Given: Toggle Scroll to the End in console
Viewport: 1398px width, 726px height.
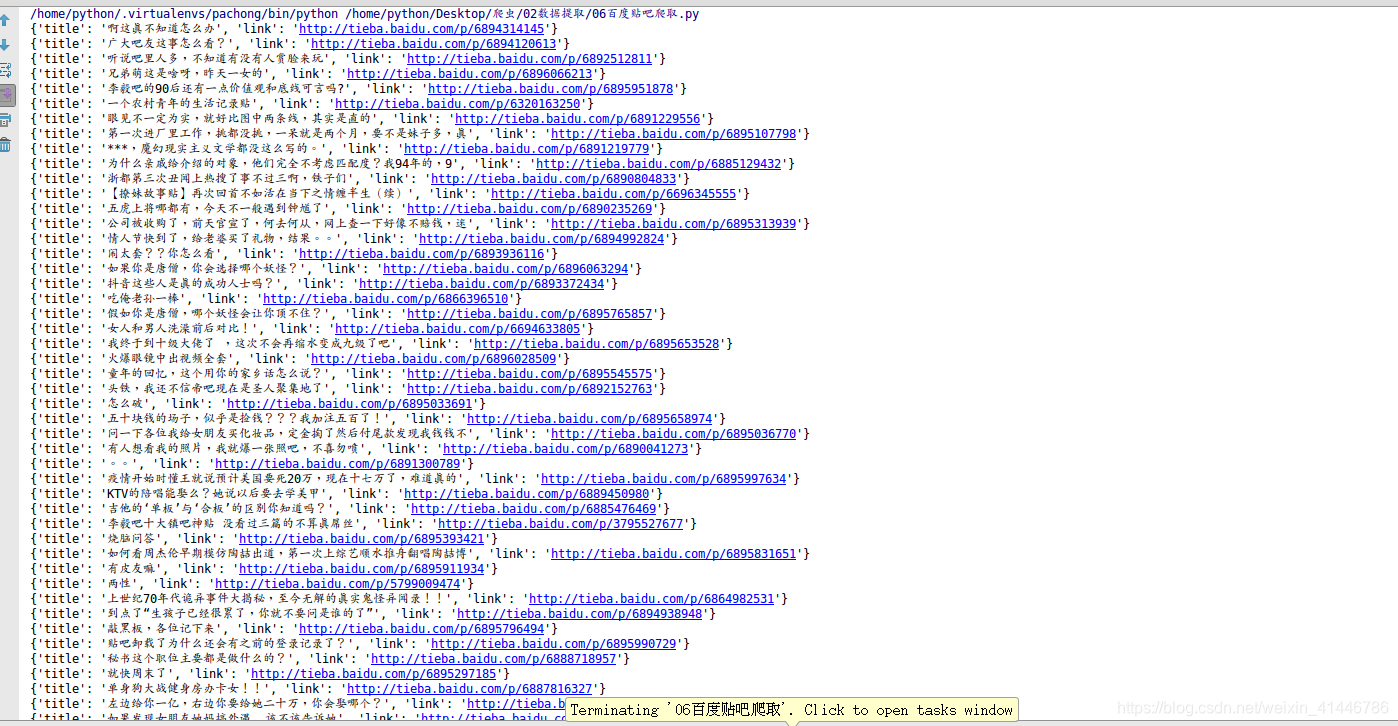Looking at the screenshot, I should click(5, 95).
